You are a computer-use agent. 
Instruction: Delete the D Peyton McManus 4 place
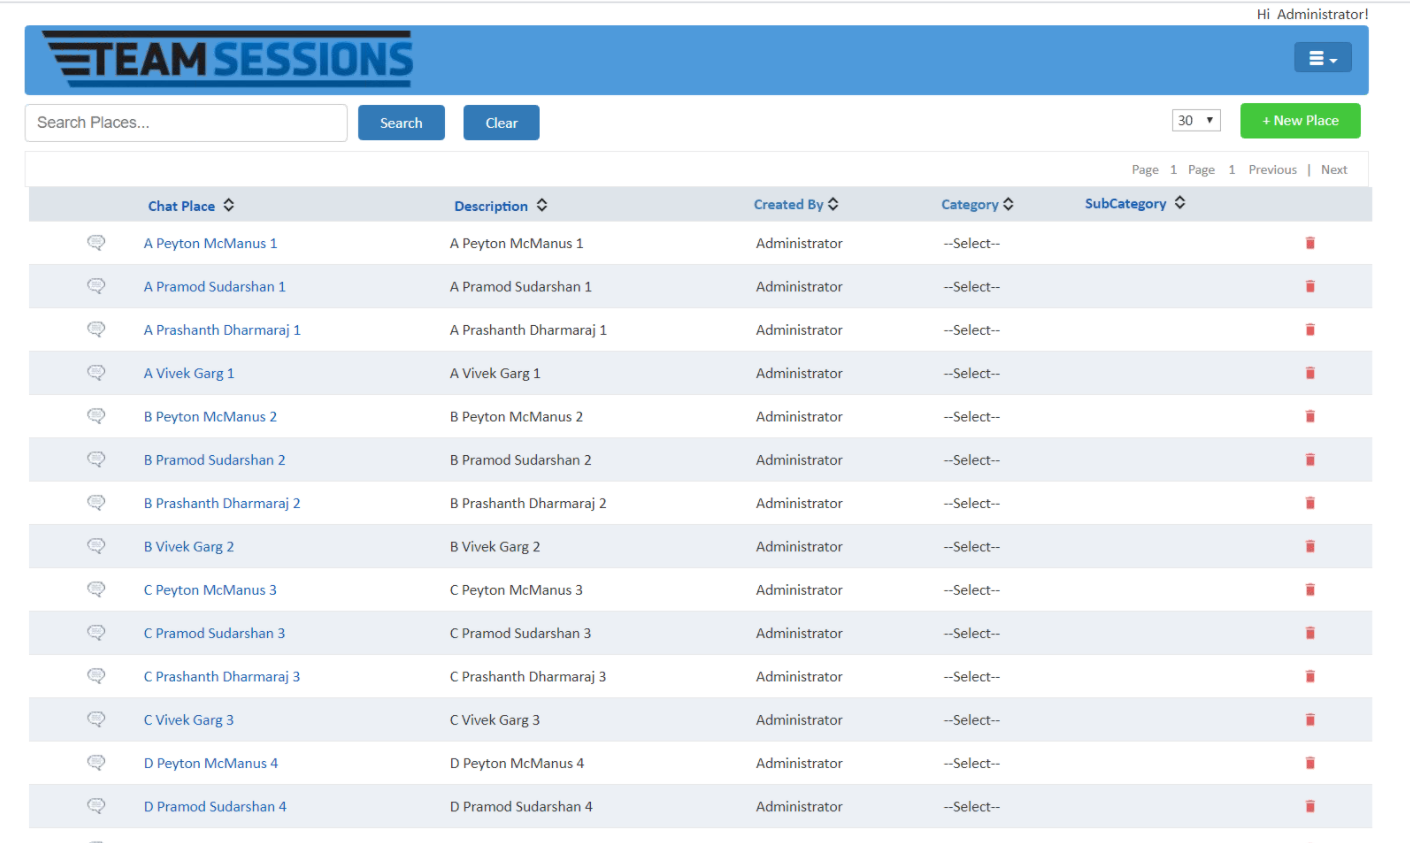coord(1310,763)
